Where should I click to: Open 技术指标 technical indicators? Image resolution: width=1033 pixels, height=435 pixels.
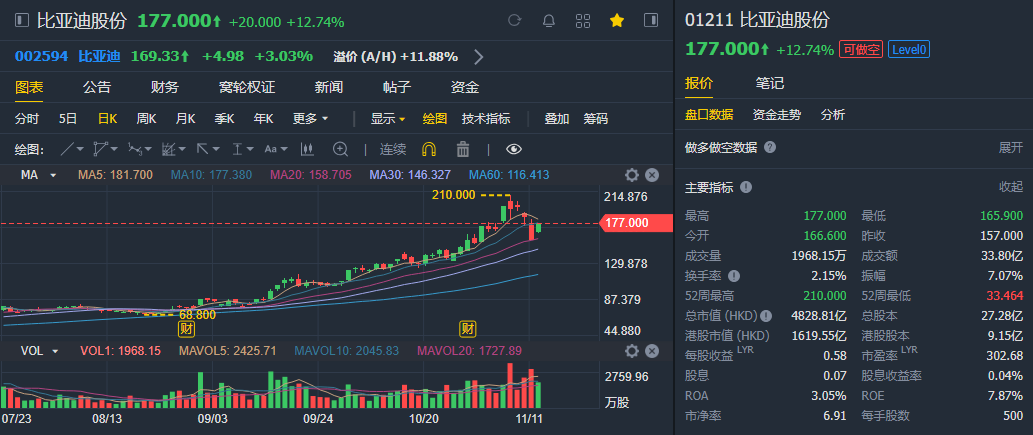point(486,119)
